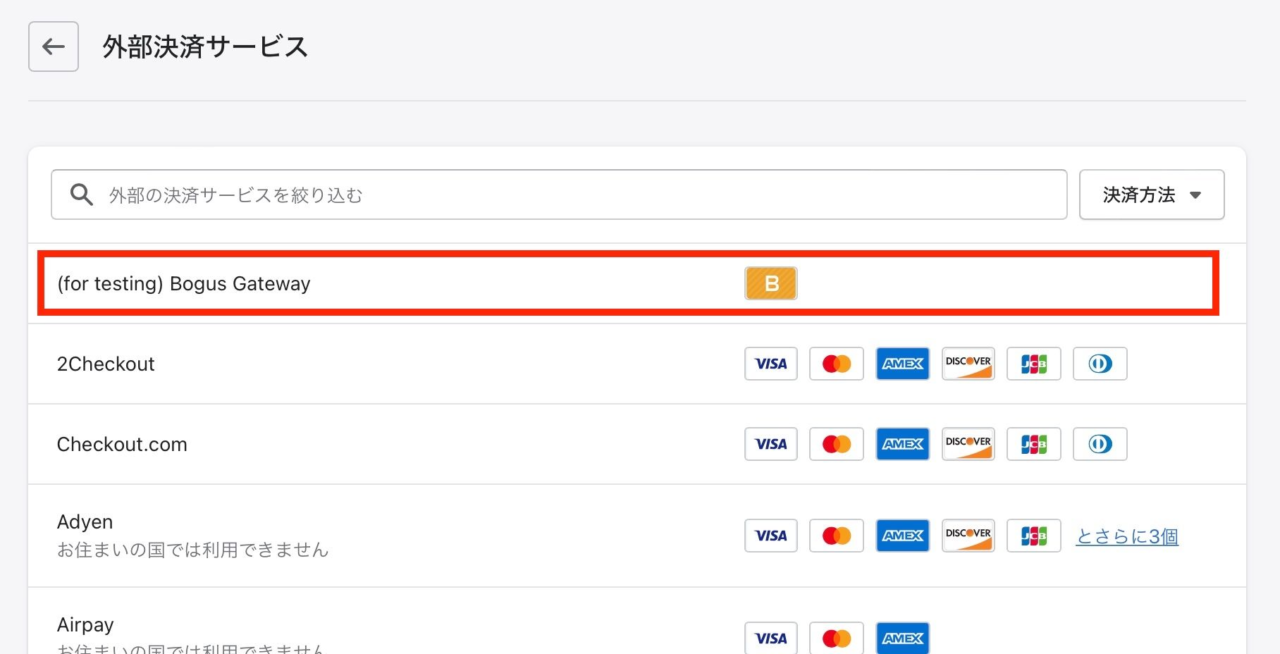Click the Visa icon in Checkout.com row
Screen dimensions: 1280x654
tap(771, 444)
